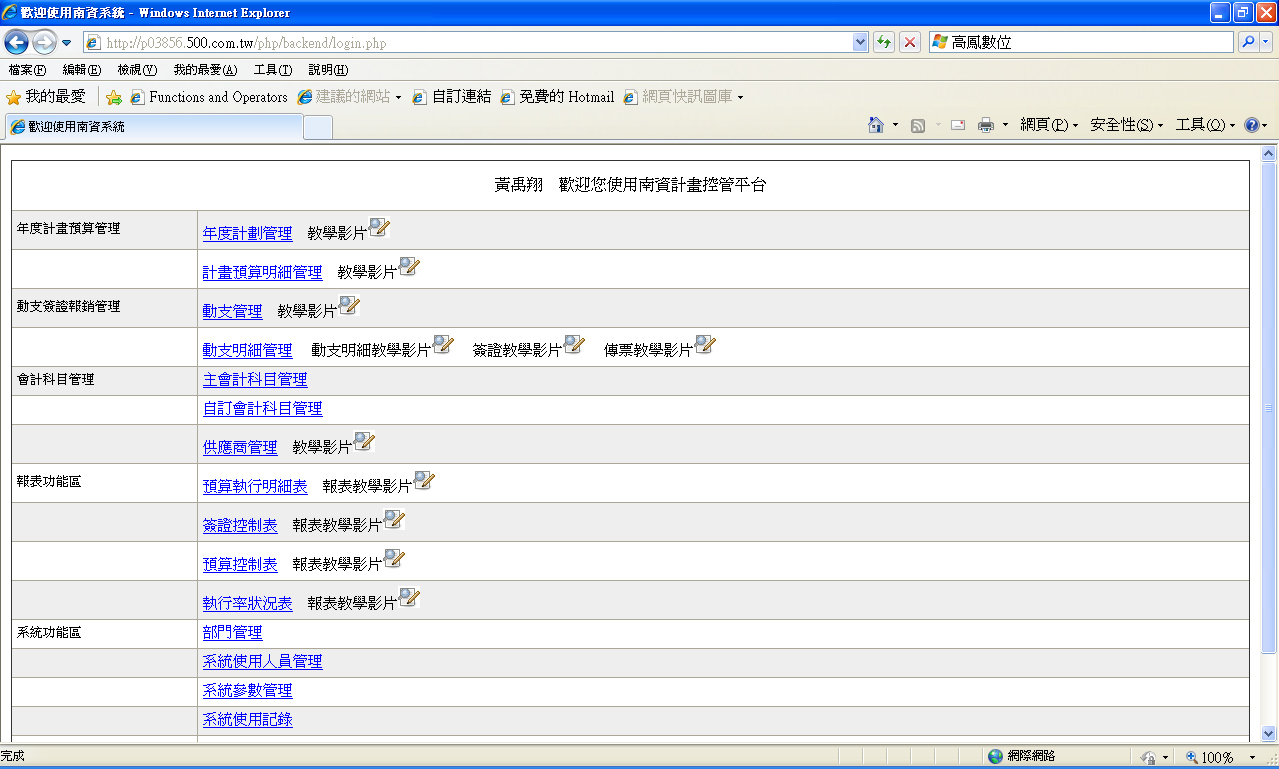Click the Home icon in the command bar
This screenshot has height=769, width=1279.
click(876, 125)
